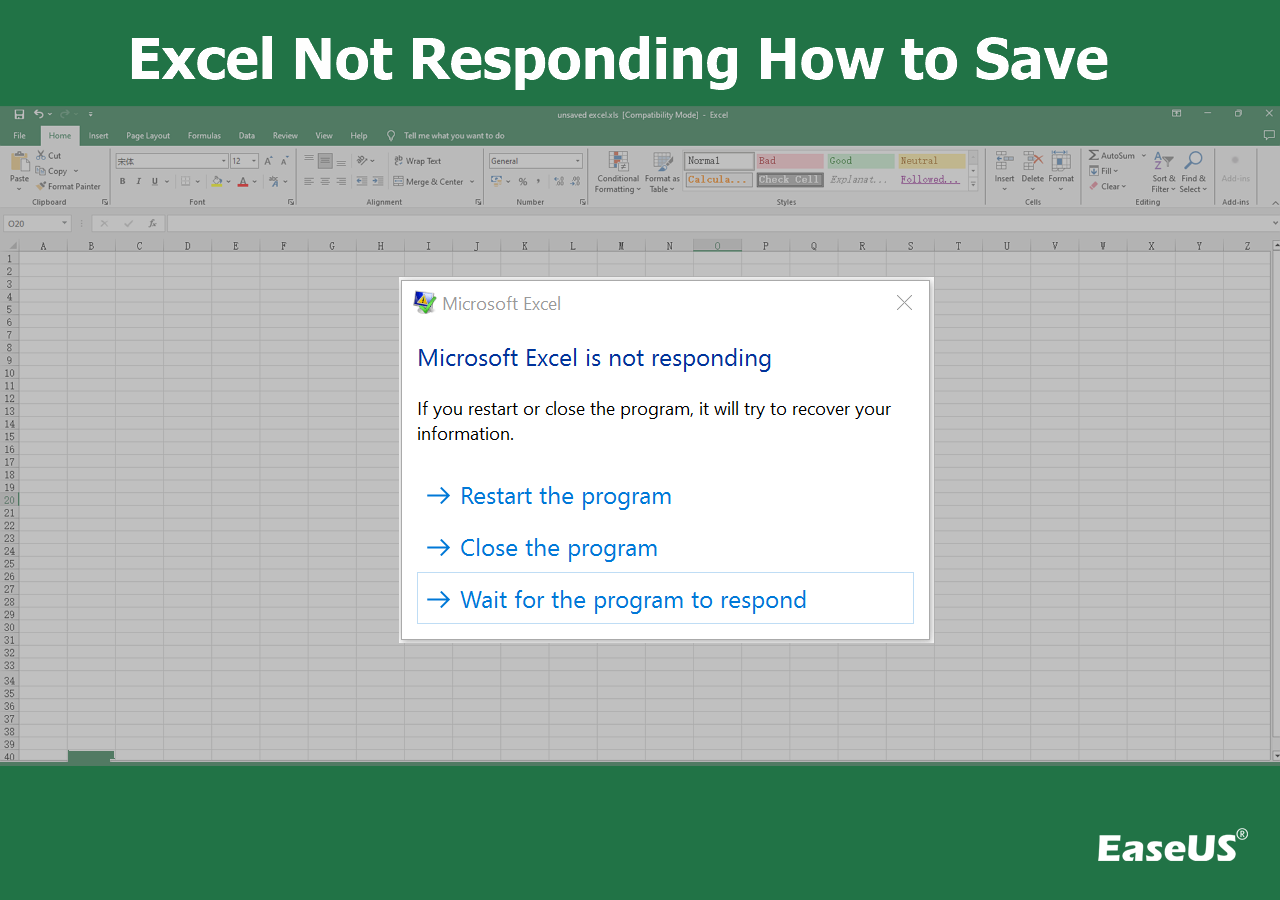This screenshot has height=900, width=1280.
Task: Decrease font size with the smaller A
Action: tap(284, 161)
